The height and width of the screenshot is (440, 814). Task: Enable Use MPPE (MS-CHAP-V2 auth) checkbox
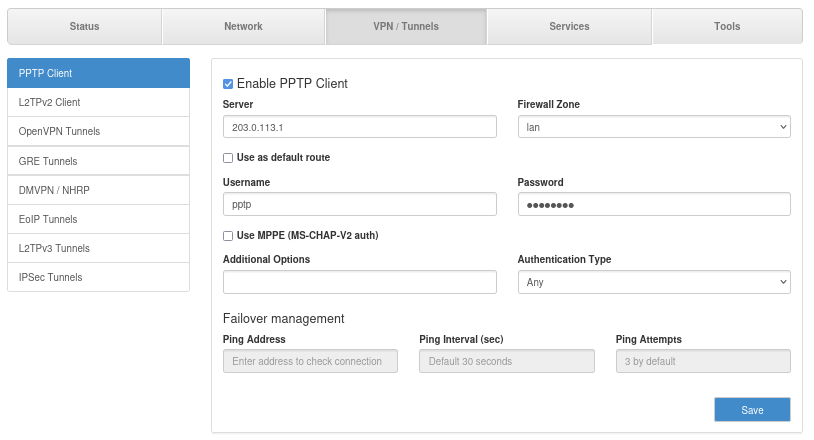click(228, 236)
